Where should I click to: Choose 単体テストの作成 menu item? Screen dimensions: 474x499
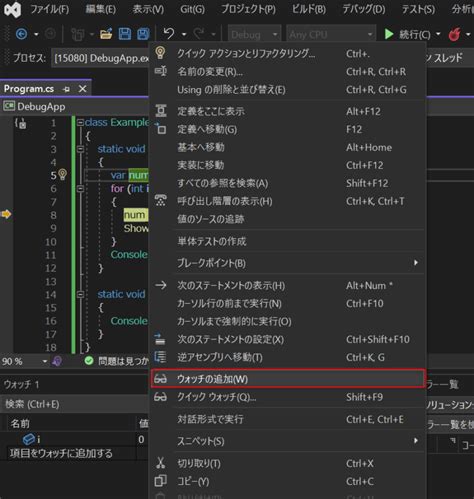287,241
